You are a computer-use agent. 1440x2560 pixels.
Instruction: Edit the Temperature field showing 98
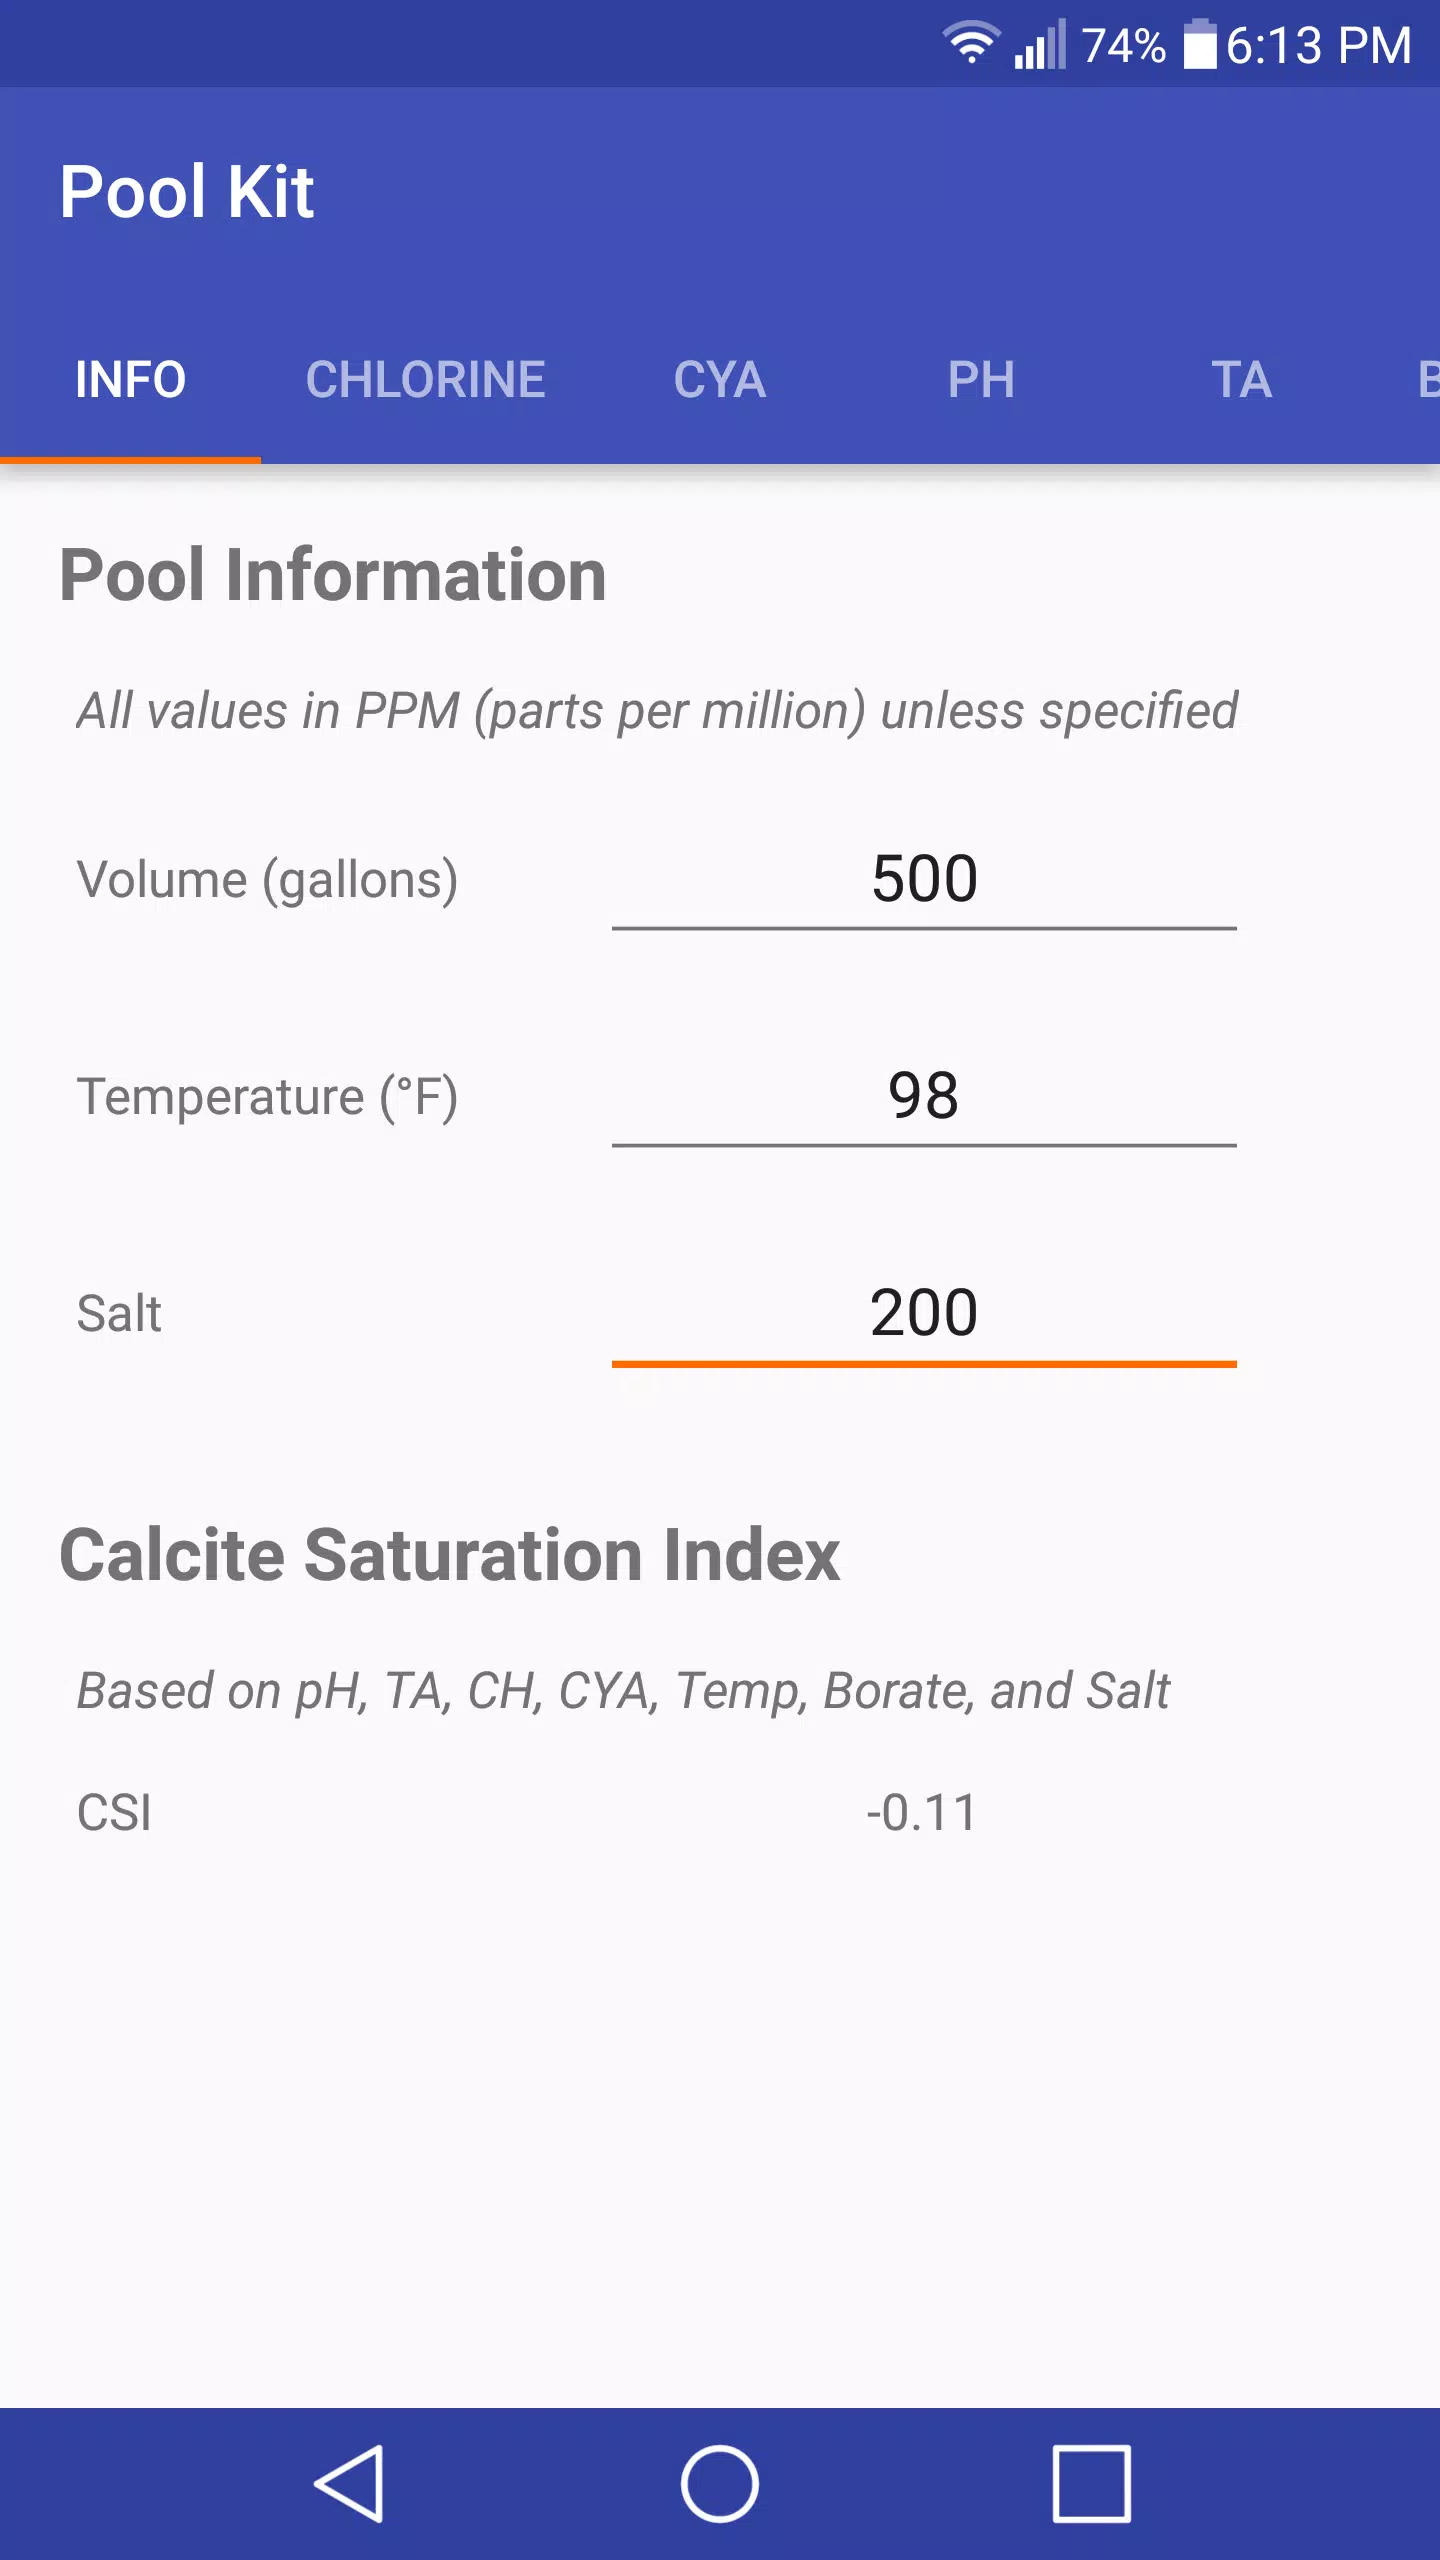pos(924,1097)
